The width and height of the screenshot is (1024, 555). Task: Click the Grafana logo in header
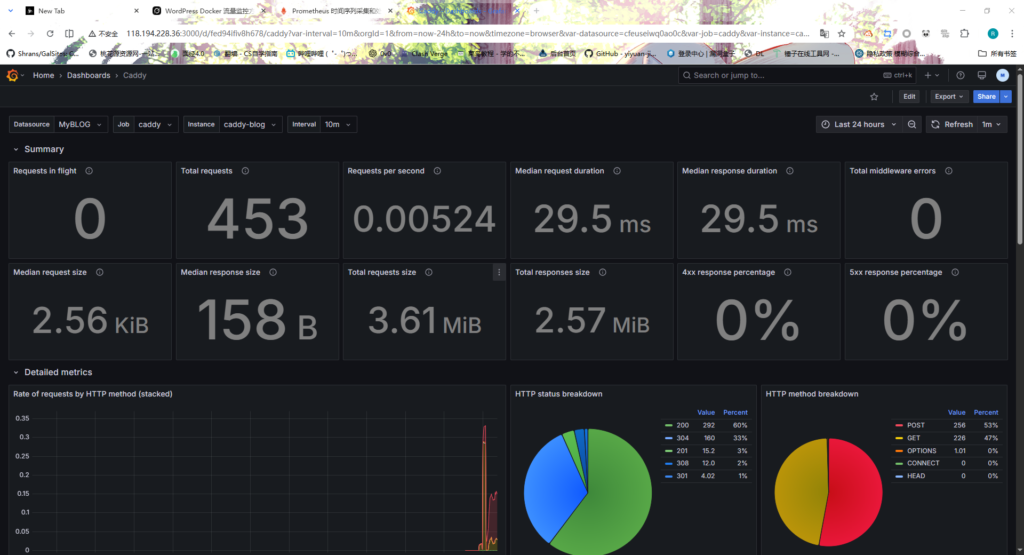click(x=13, y=75)
